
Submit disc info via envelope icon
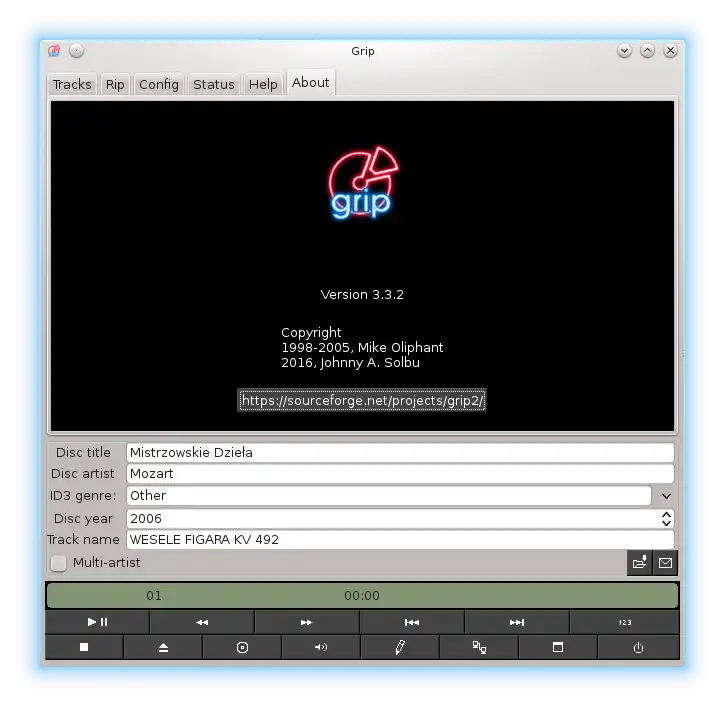click(x=665, y=563)
